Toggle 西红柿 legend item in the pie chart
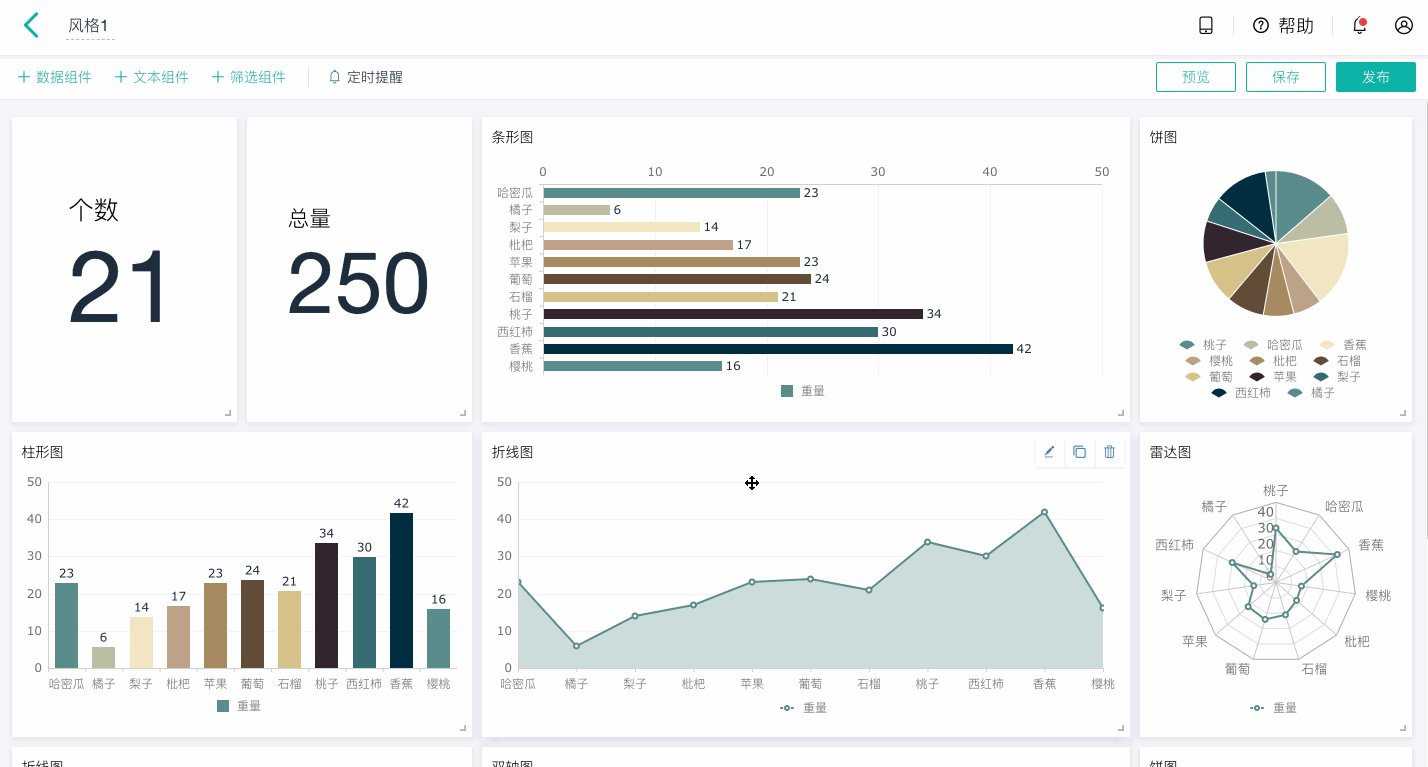The width and height of the screenshot is (1428, 767). pyautogui.click(x=1241, y=393)
